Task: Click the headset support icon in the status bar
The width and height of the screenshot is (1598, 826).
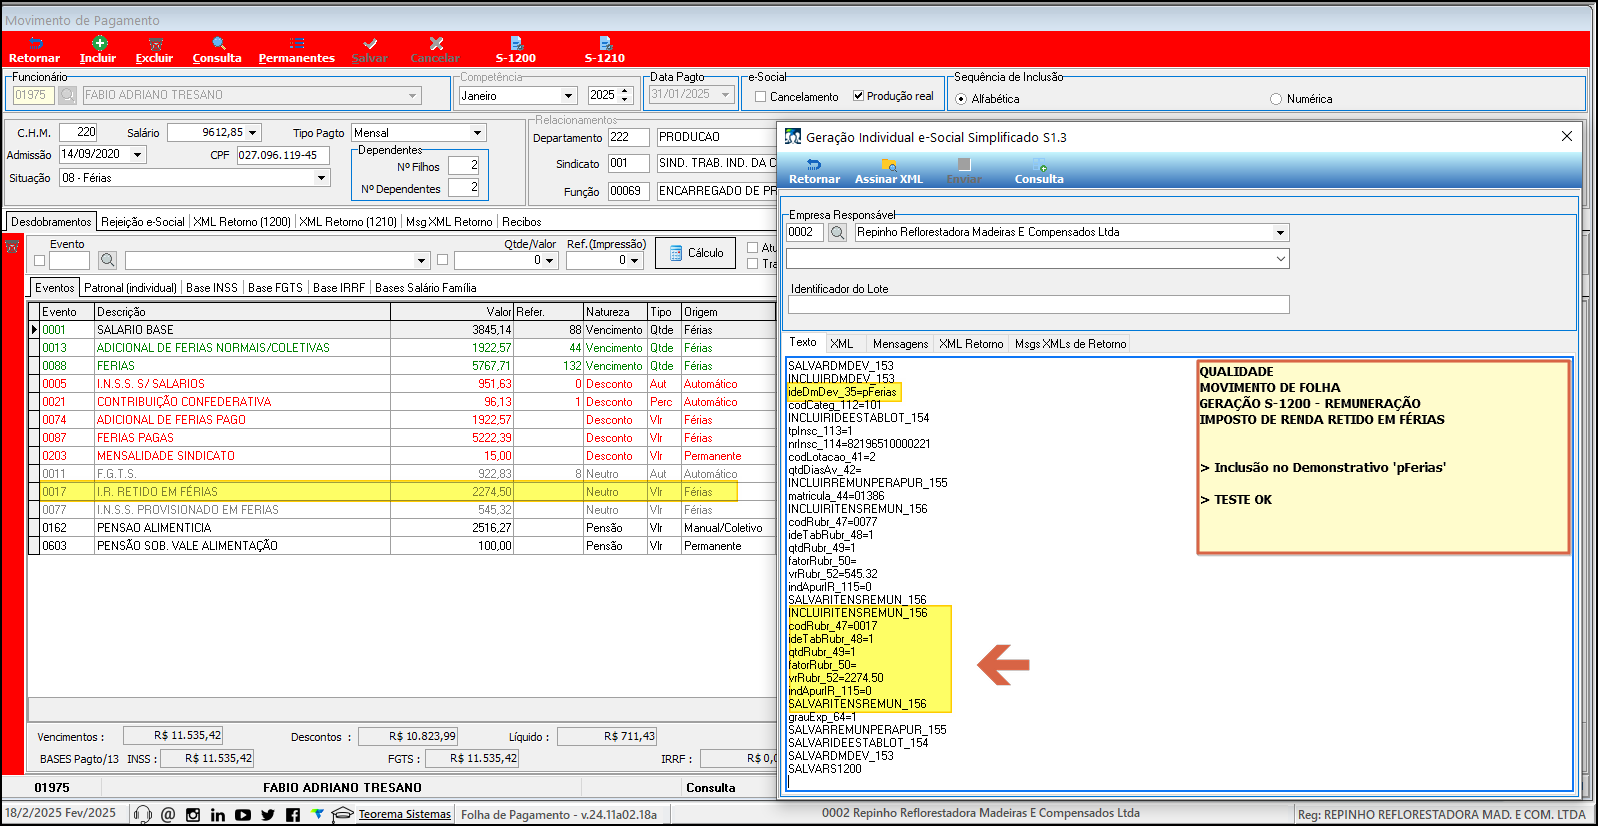Action: (143, 814)
